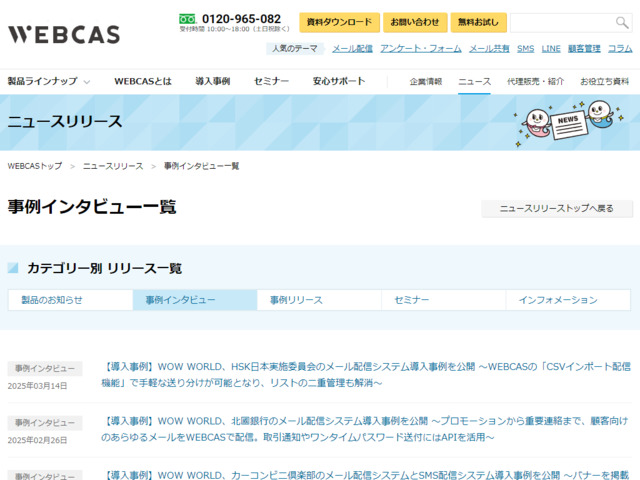This screenshot has width=640, height=480.
Task: Open メール共有 theme link
Action: pos(489,49)
